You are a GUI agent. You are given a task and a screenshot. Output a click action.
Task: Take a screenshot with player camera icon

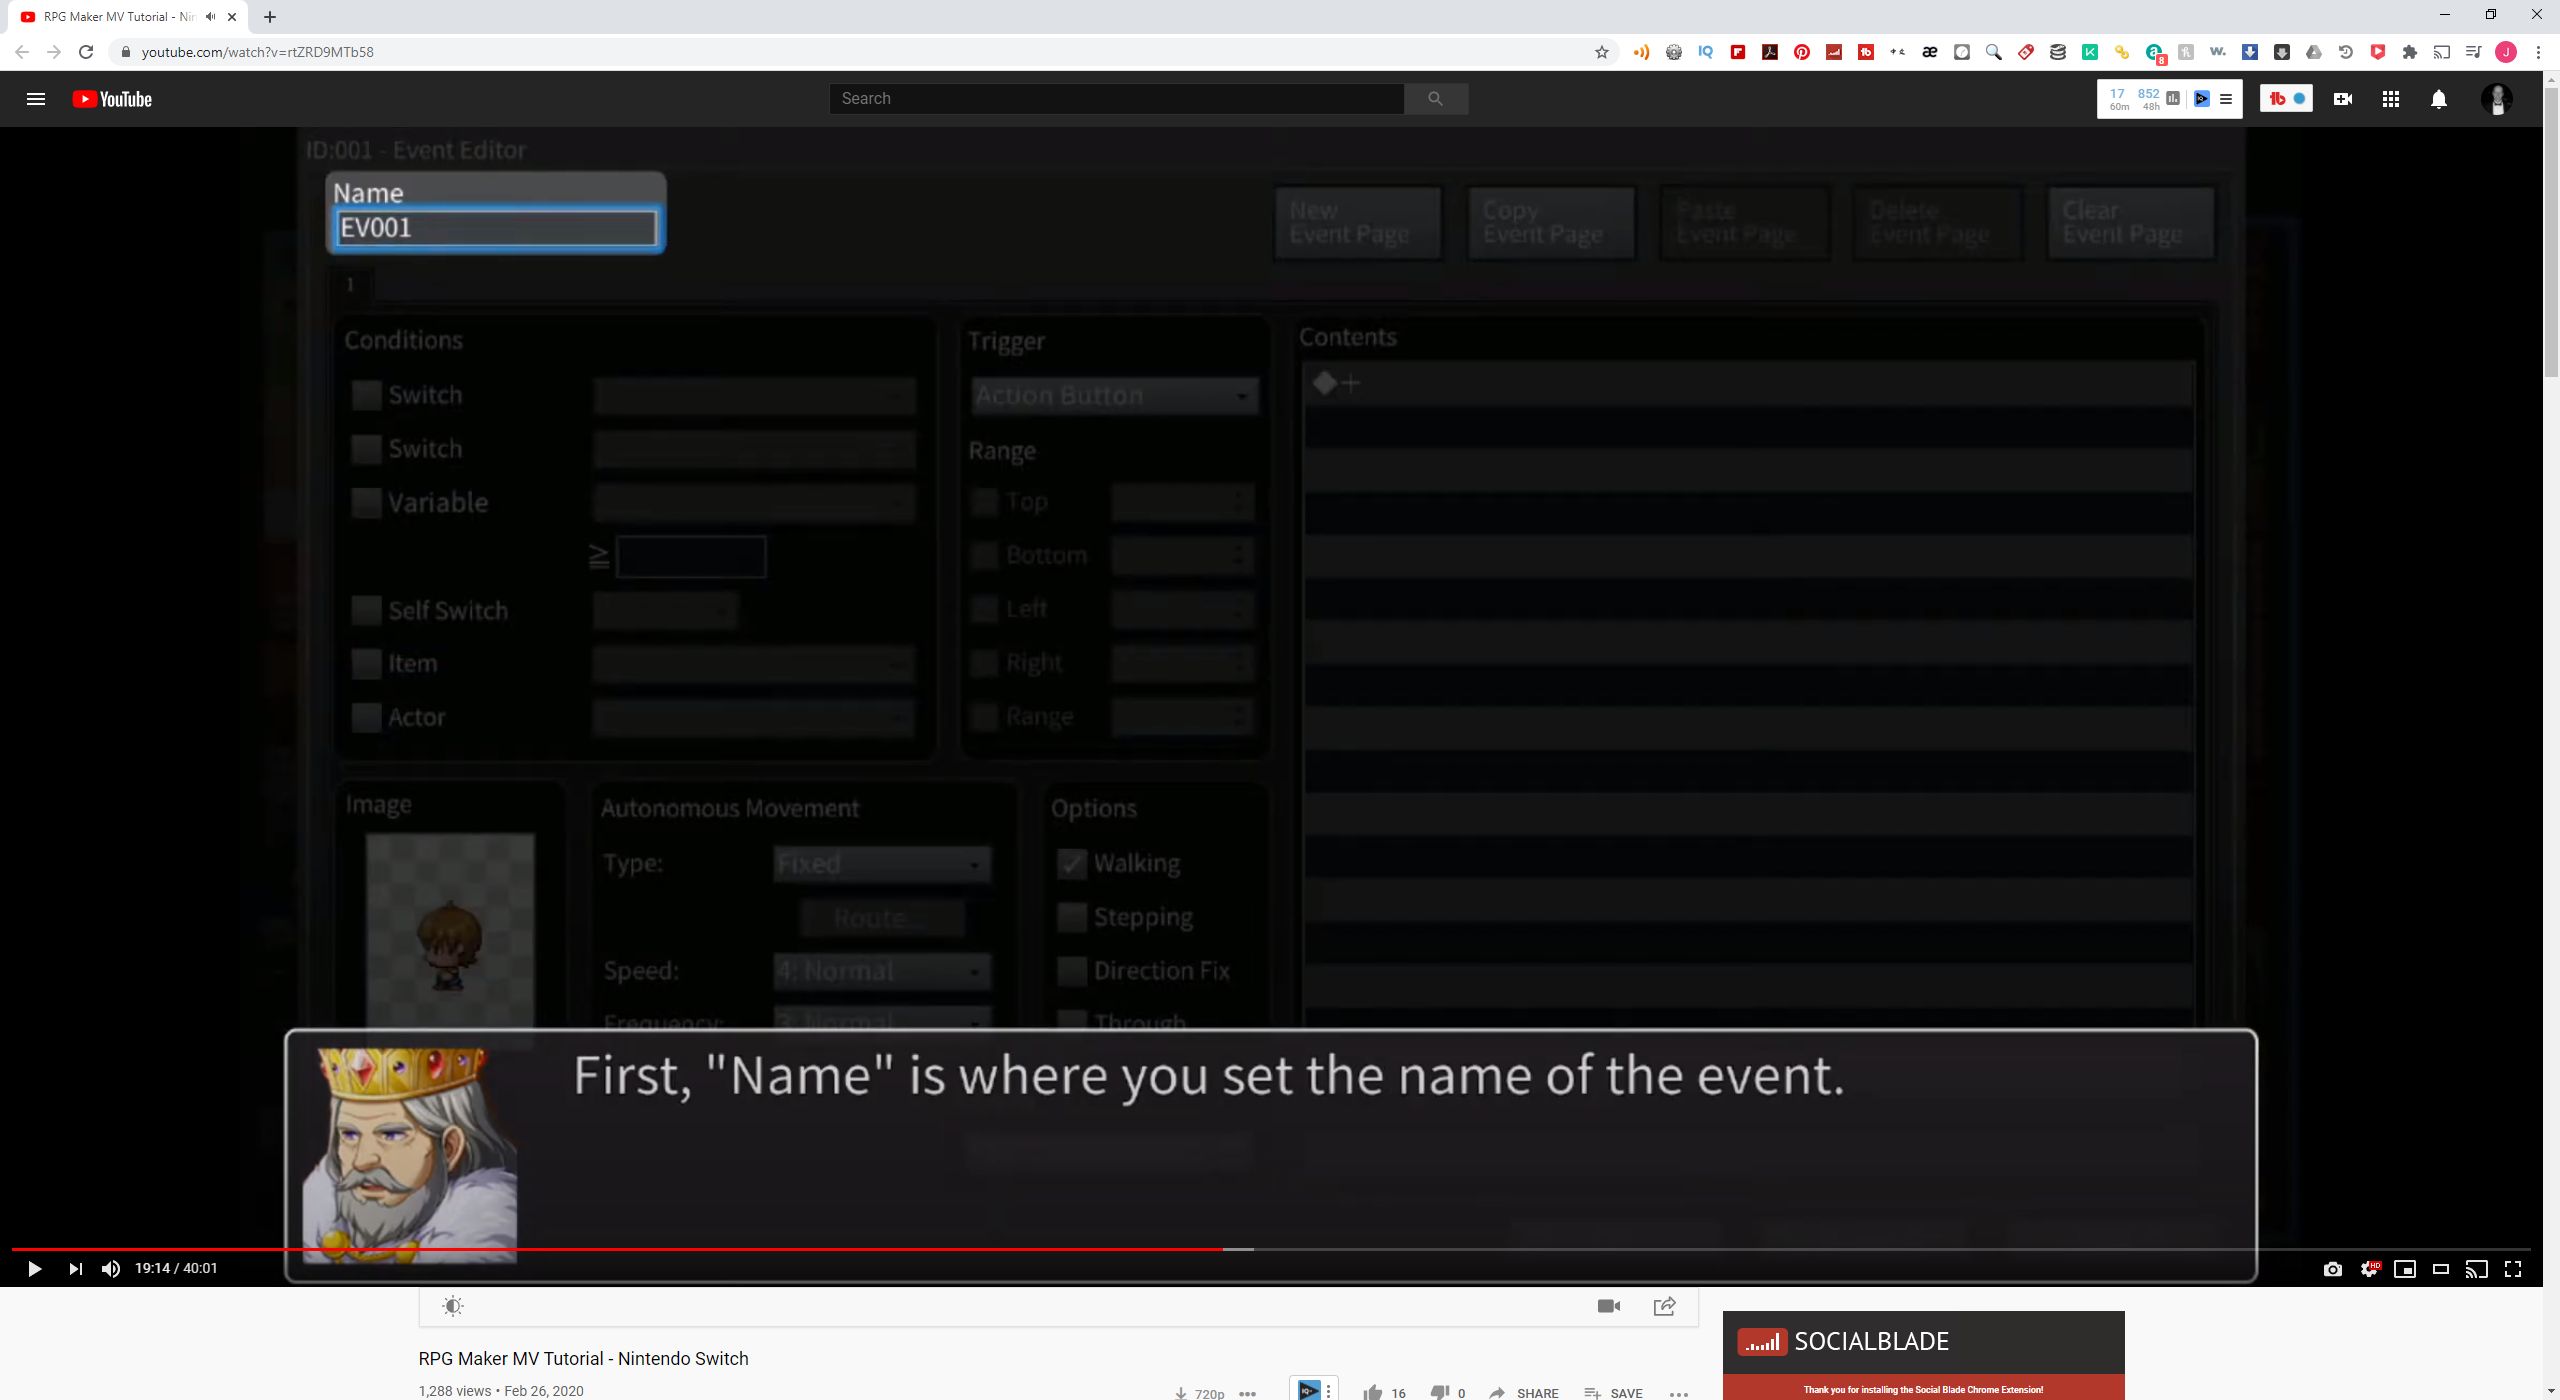[x=2333, y=1269]
